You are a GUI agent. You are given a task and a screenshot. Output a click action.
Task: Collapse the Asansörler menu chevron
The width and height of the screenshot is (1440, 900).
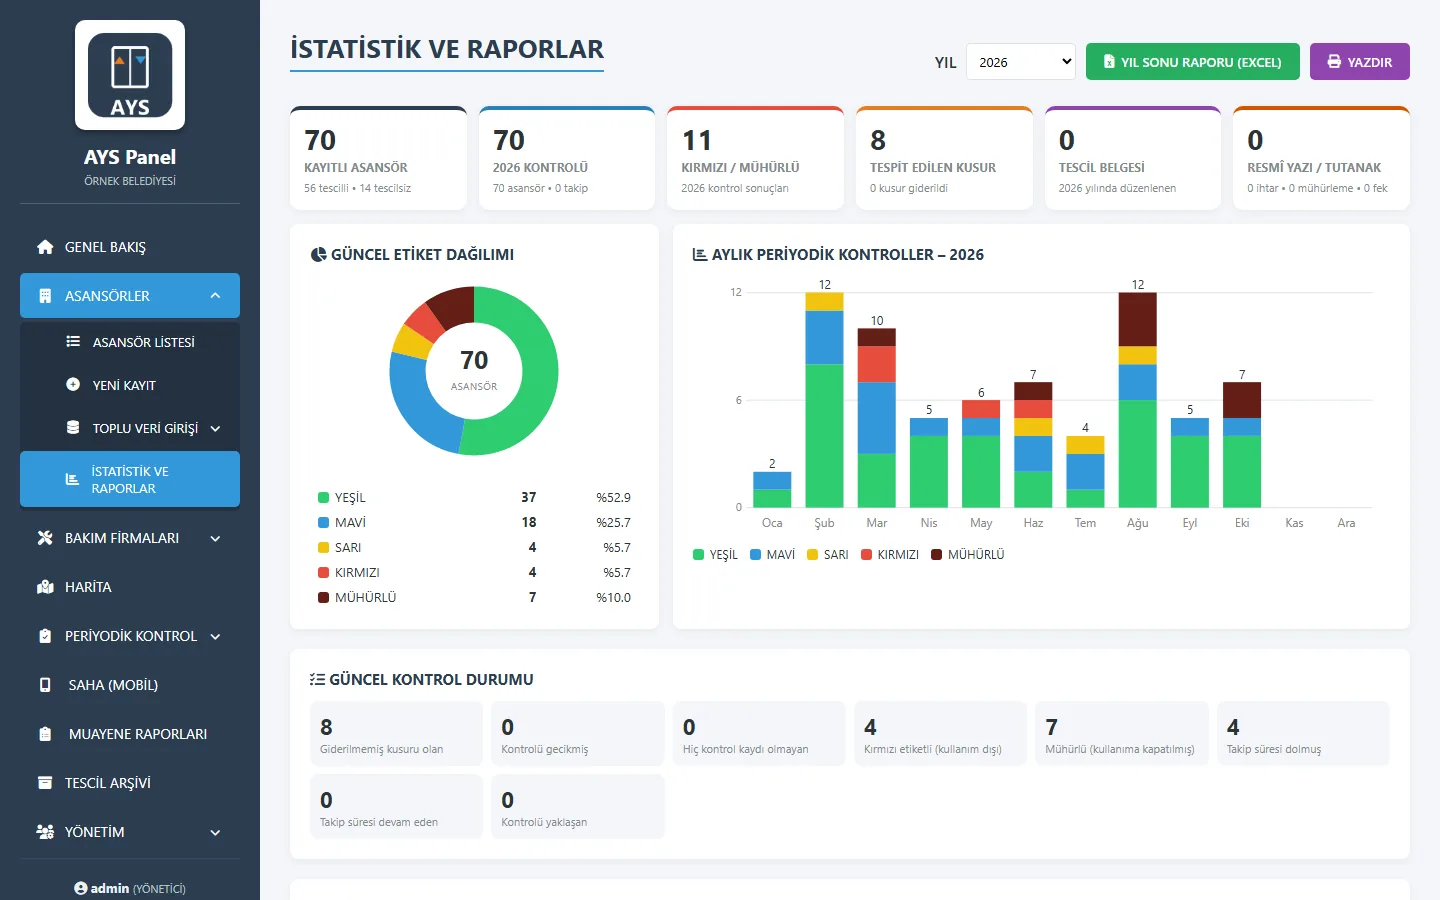215,296
